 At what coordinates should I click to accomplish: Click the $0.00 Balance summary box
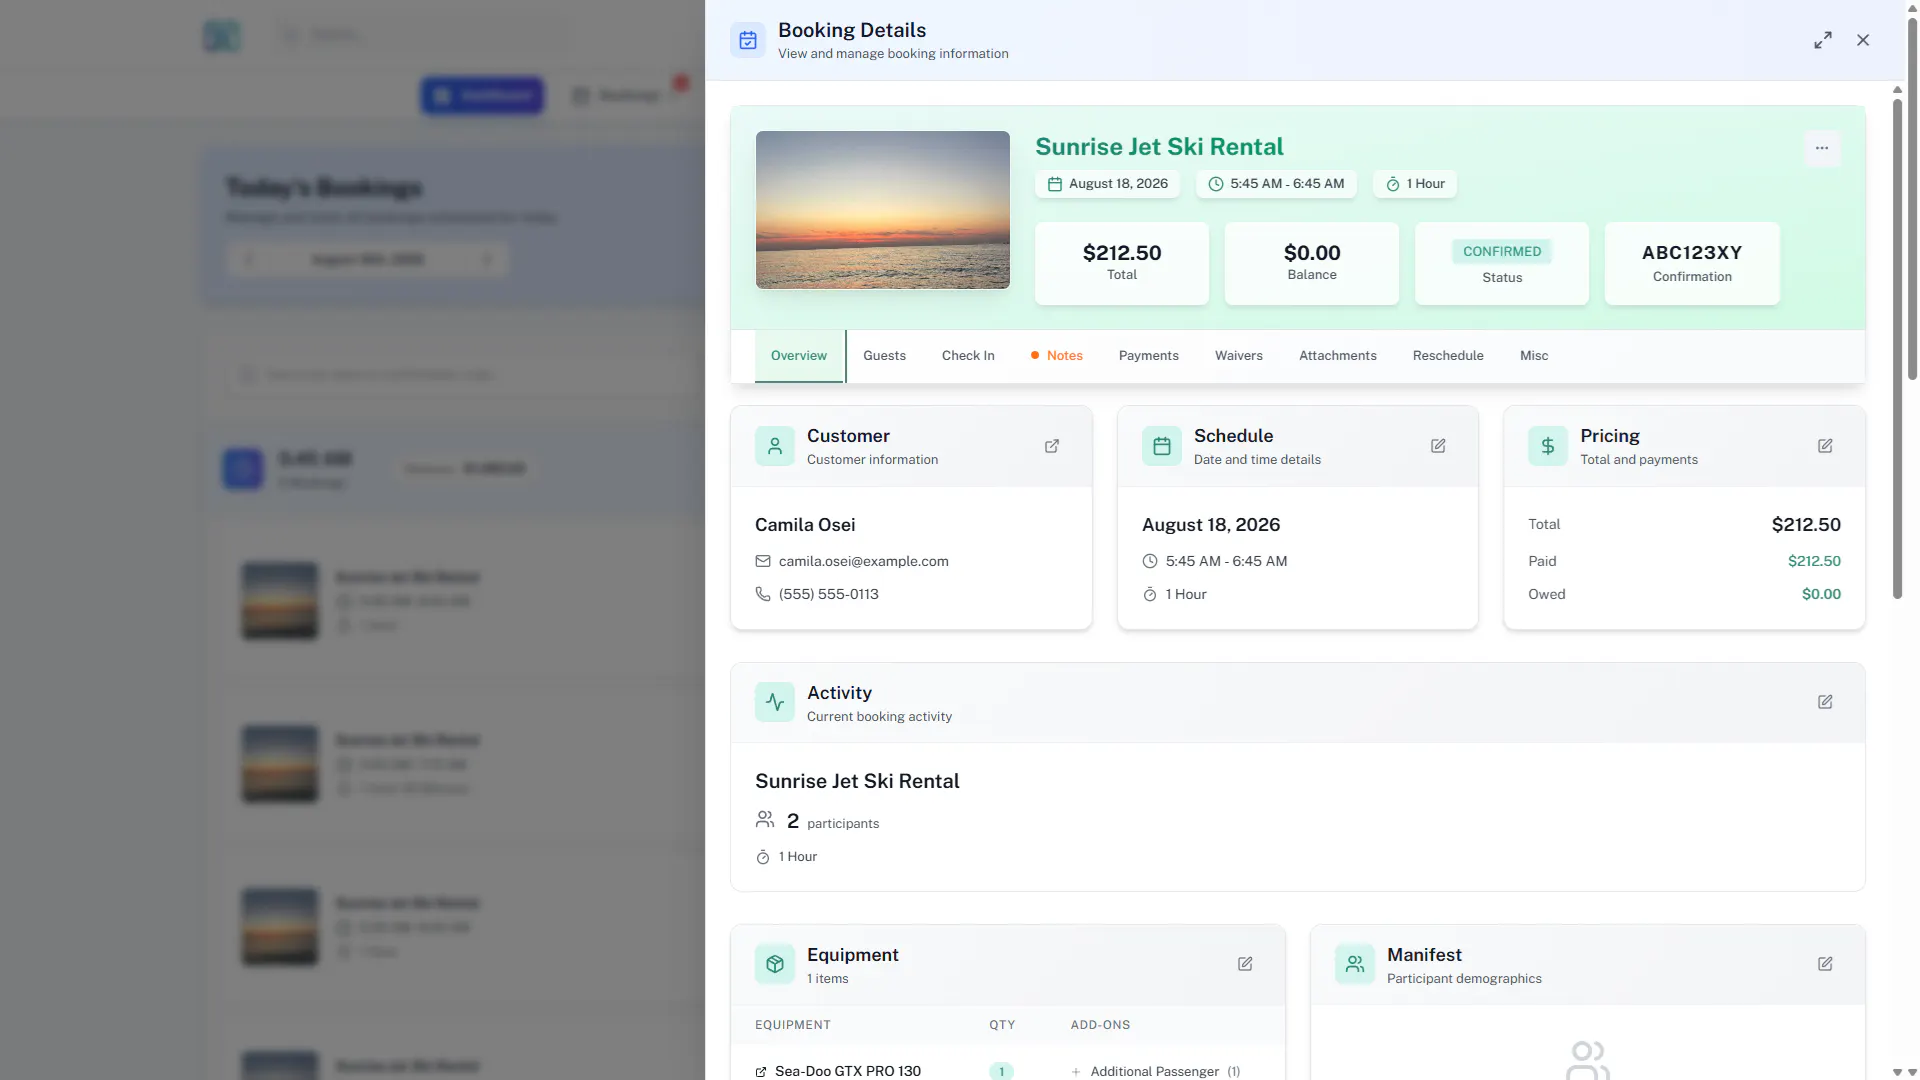click(1312, 263)
